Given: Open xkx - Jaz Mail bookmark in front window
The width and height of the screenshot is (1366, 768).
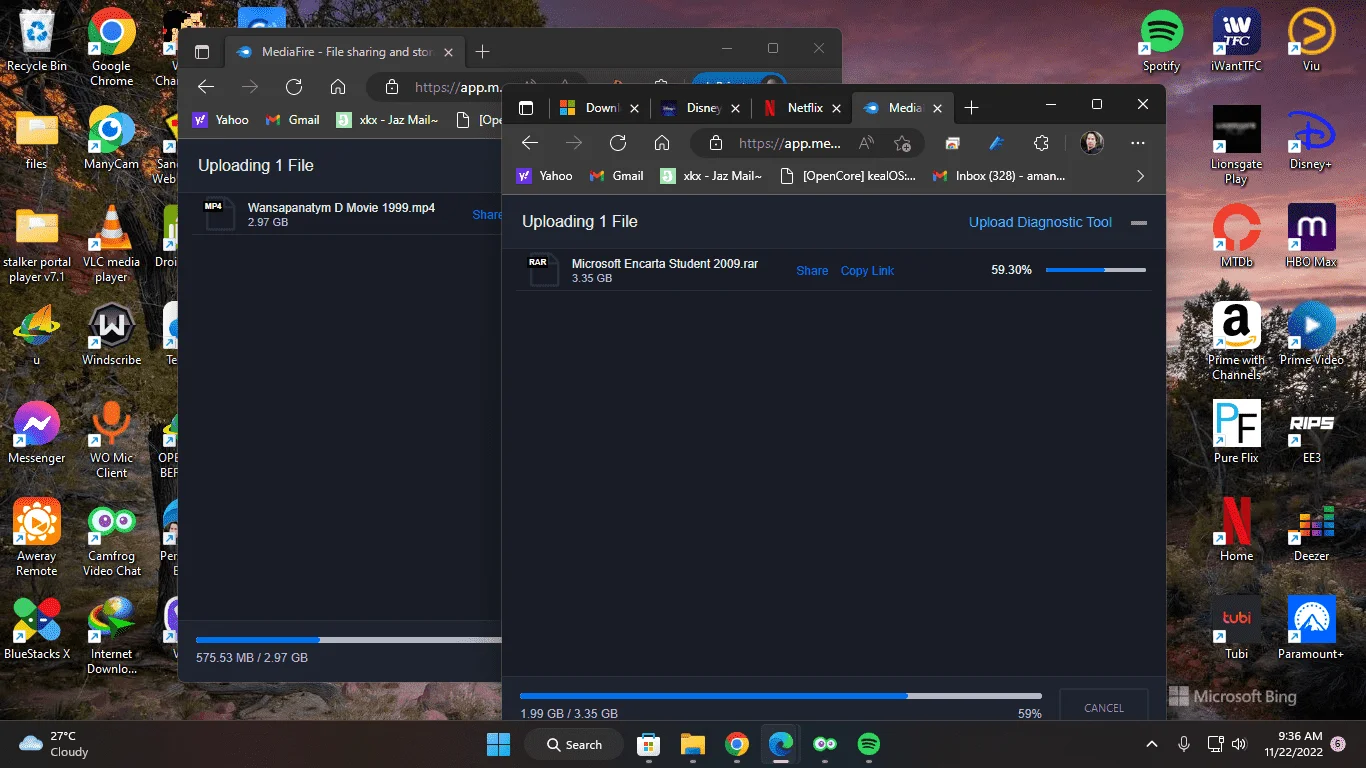Looking at the screenshot, I should [x=711, y=176].
